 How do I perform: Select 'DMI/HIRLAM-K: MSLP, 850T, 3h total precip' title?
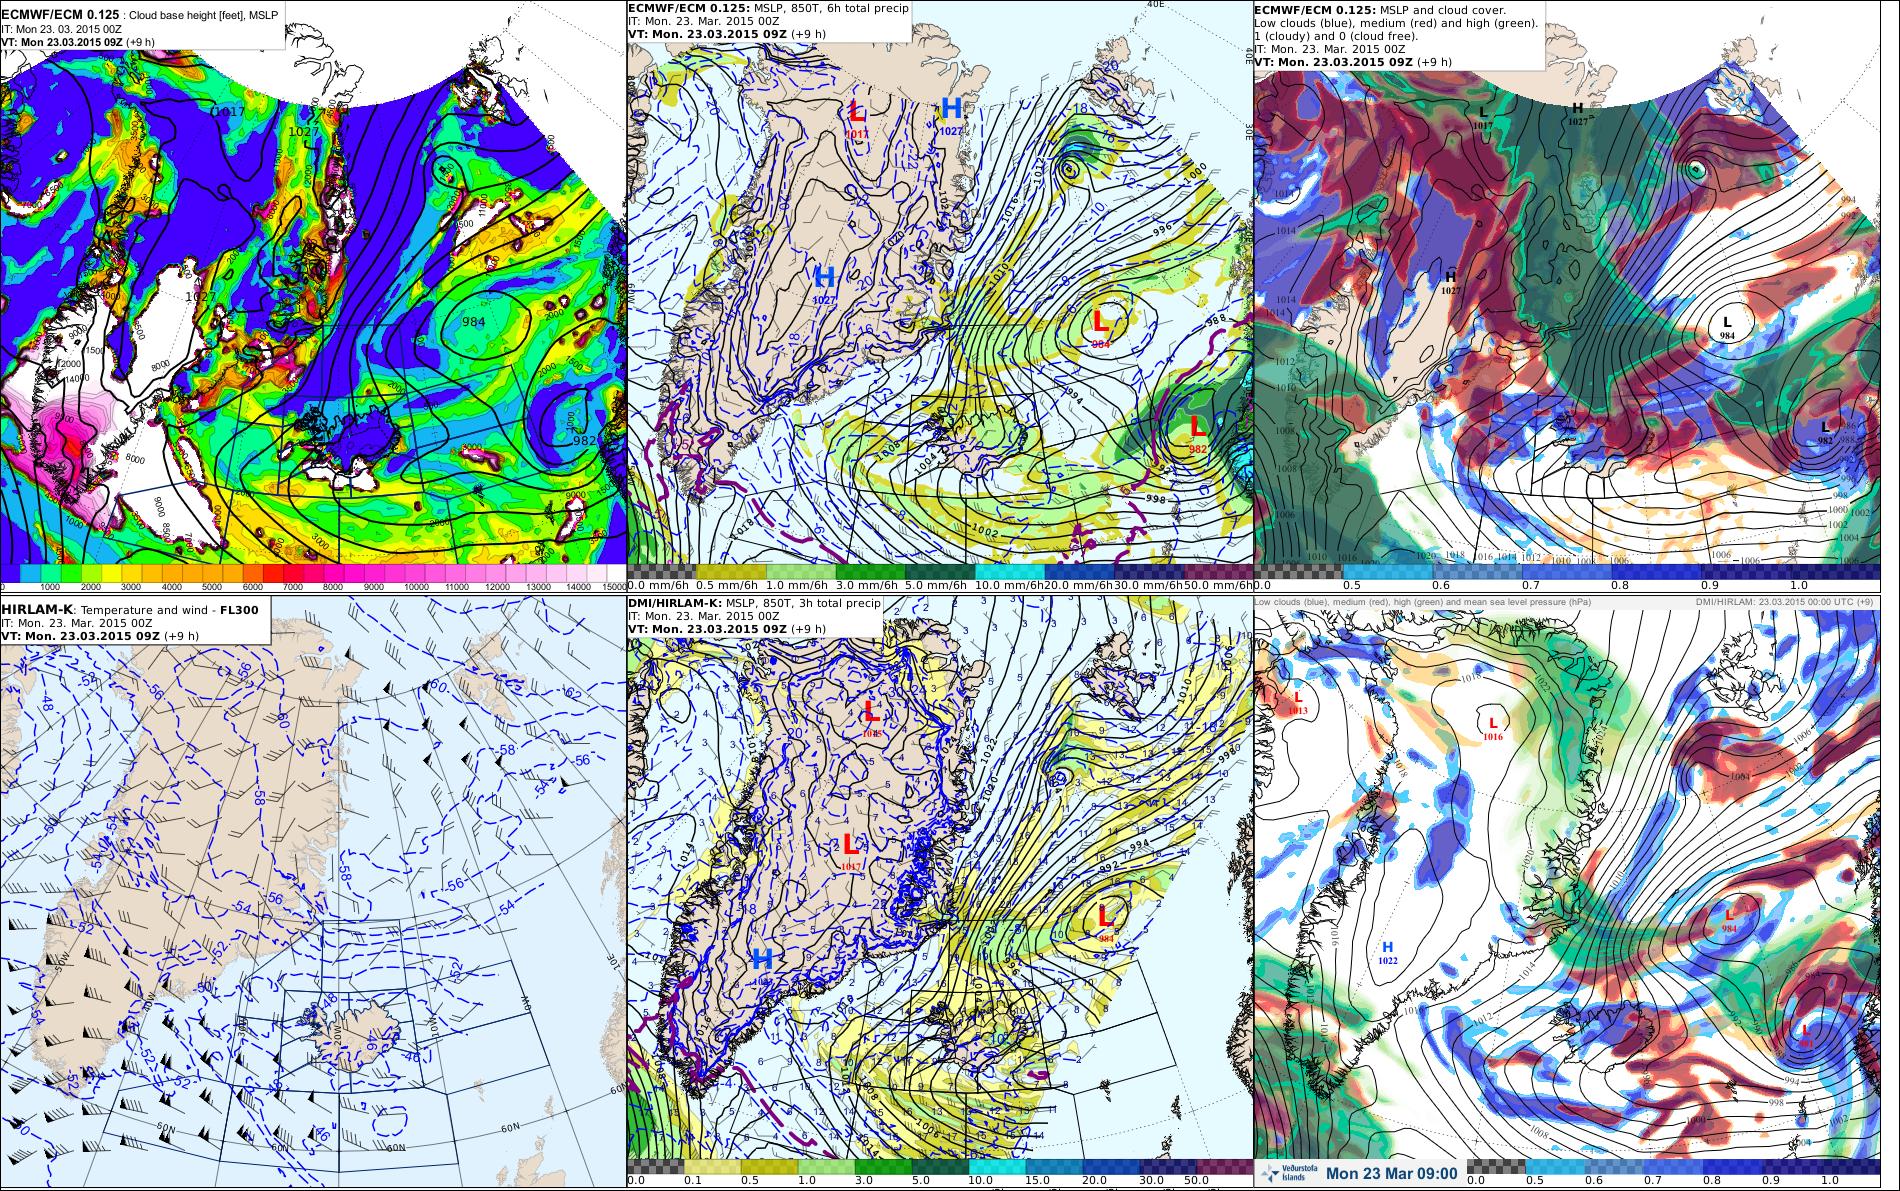coord(754,603)
